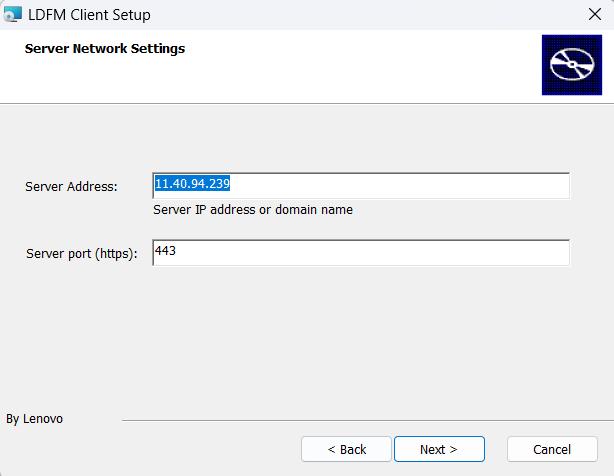Click the blue disc logo in the header
Viewport: 614px width, 476px height.
click(x=571, y=65)
